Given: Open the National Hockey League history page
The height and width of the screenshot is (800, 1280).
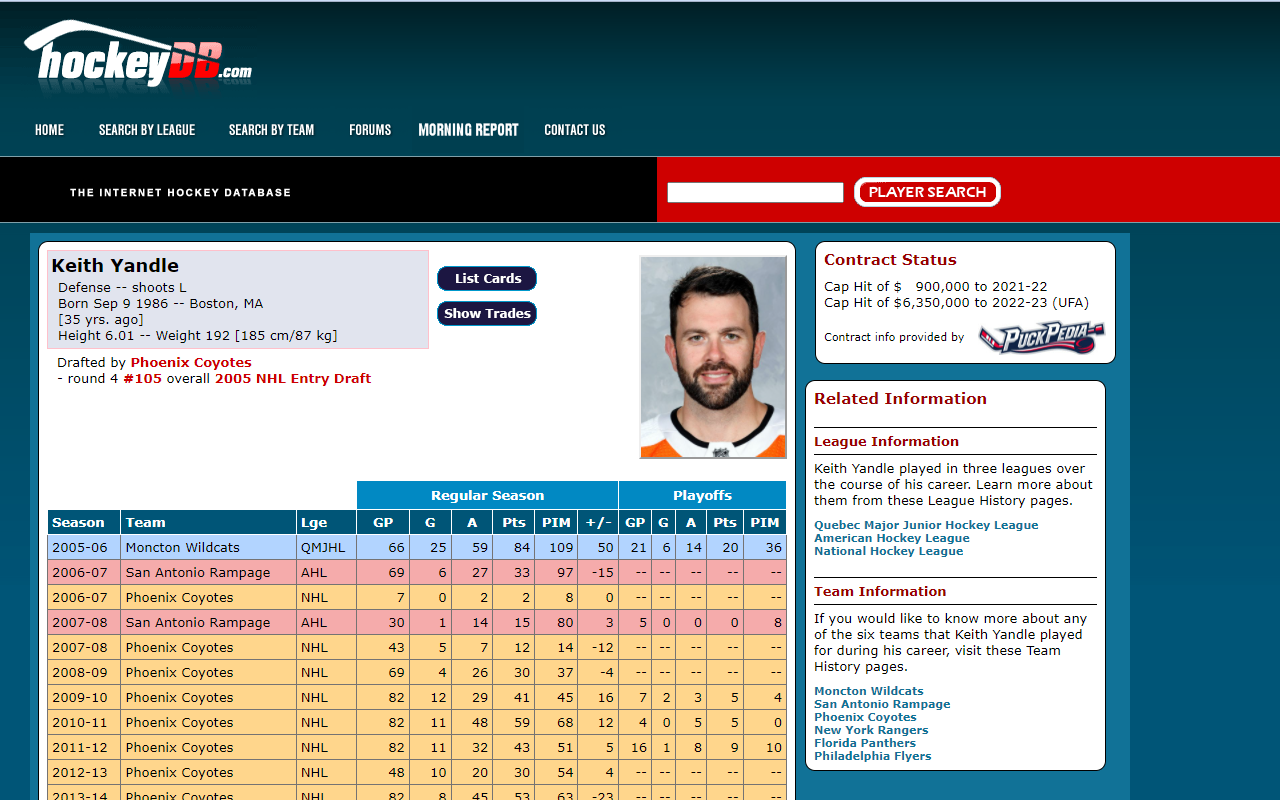Looking at the screenshot, I should click(x=889, y=550).
